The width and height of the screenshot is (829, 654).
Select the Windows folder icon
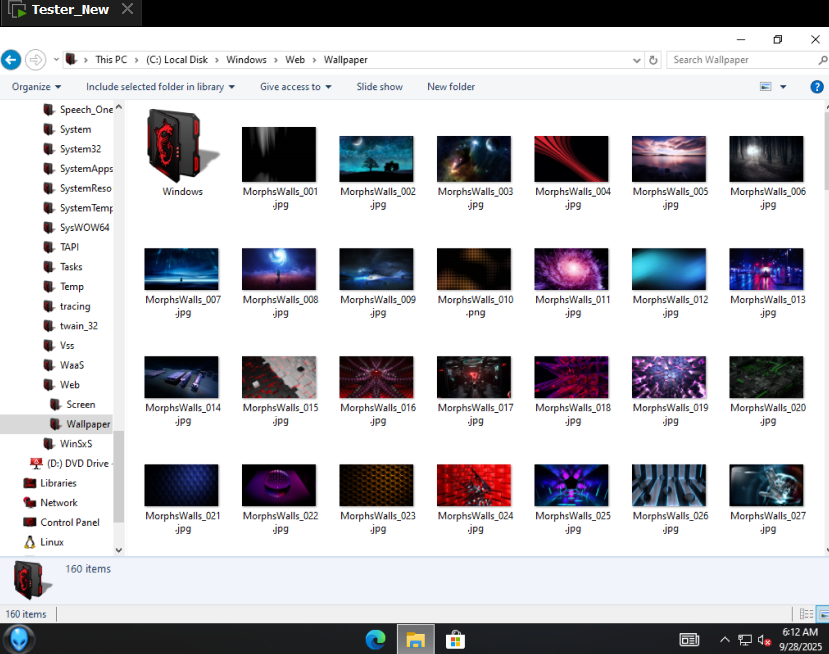point(182,146)
